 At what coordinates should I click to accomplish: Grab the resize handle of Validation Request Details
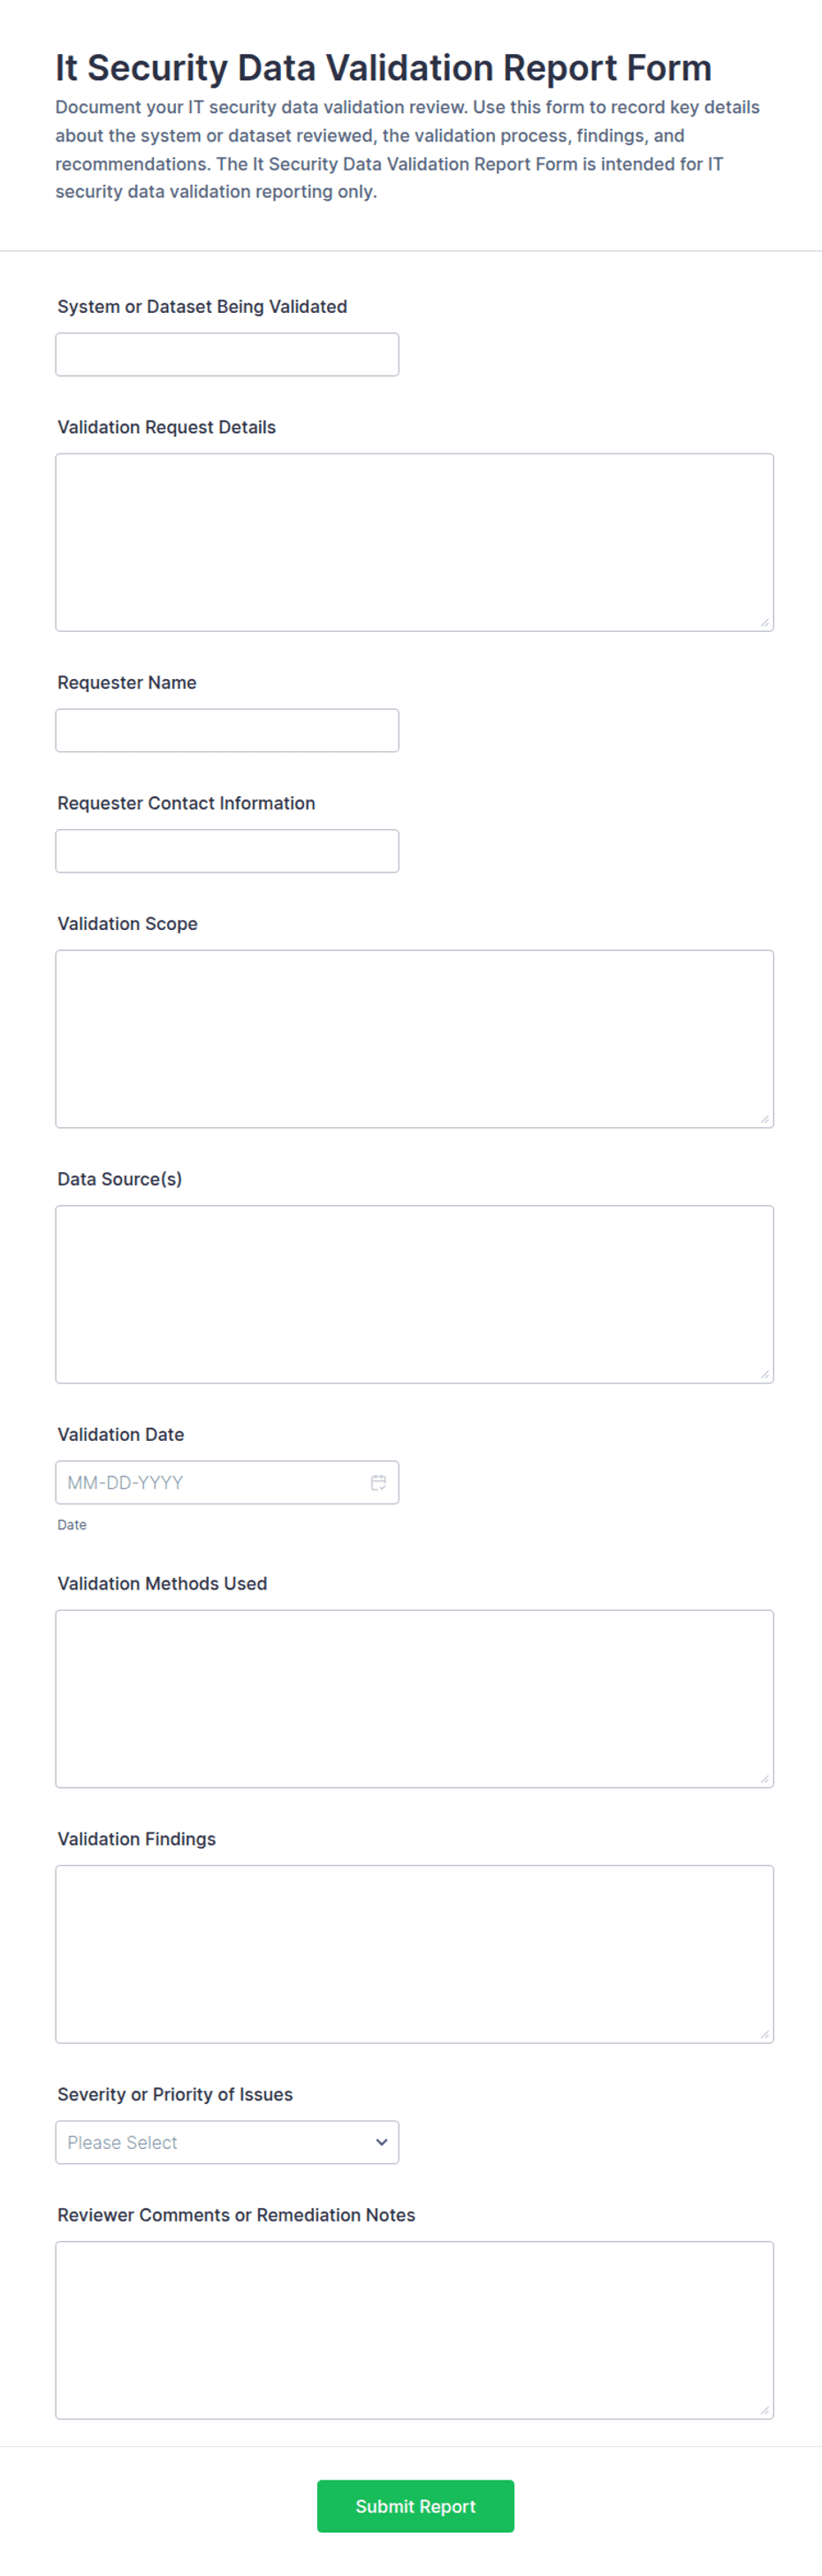[765, 622]
